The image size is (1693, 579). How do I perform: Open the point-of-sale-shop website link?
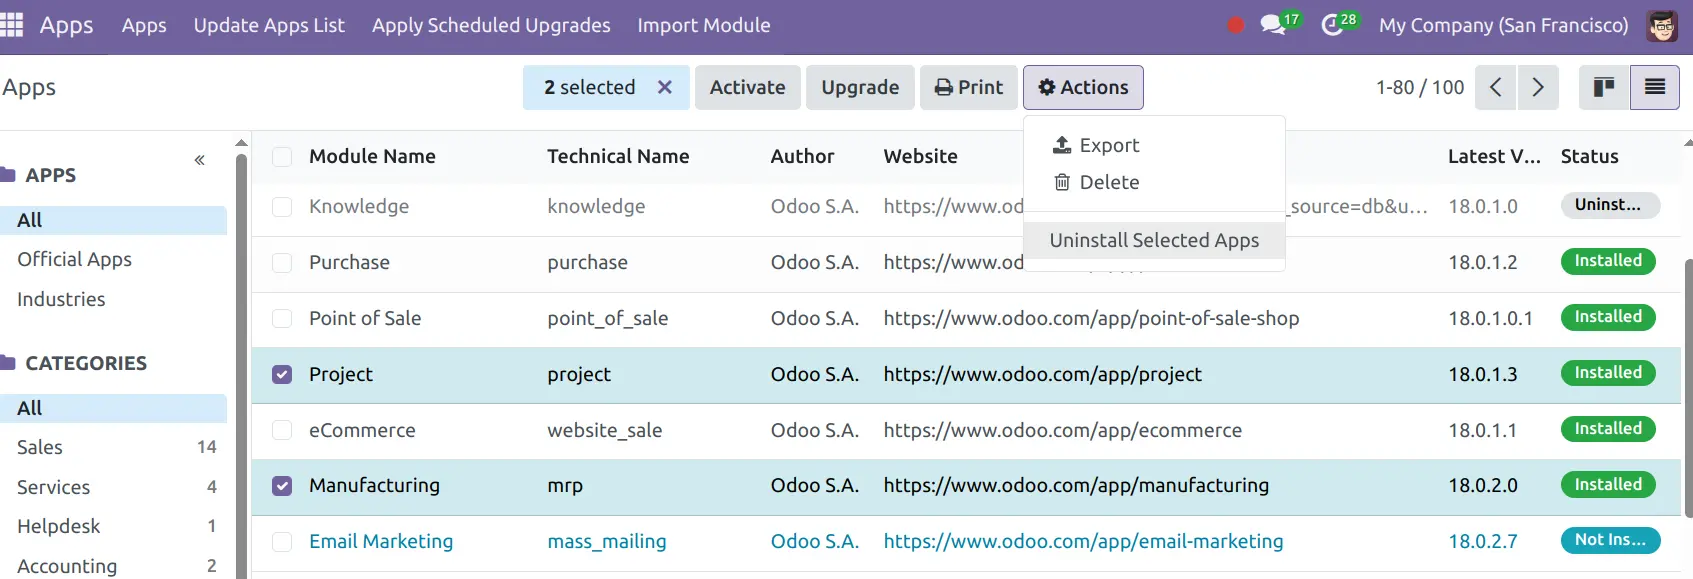click(x=1091, y=318)
